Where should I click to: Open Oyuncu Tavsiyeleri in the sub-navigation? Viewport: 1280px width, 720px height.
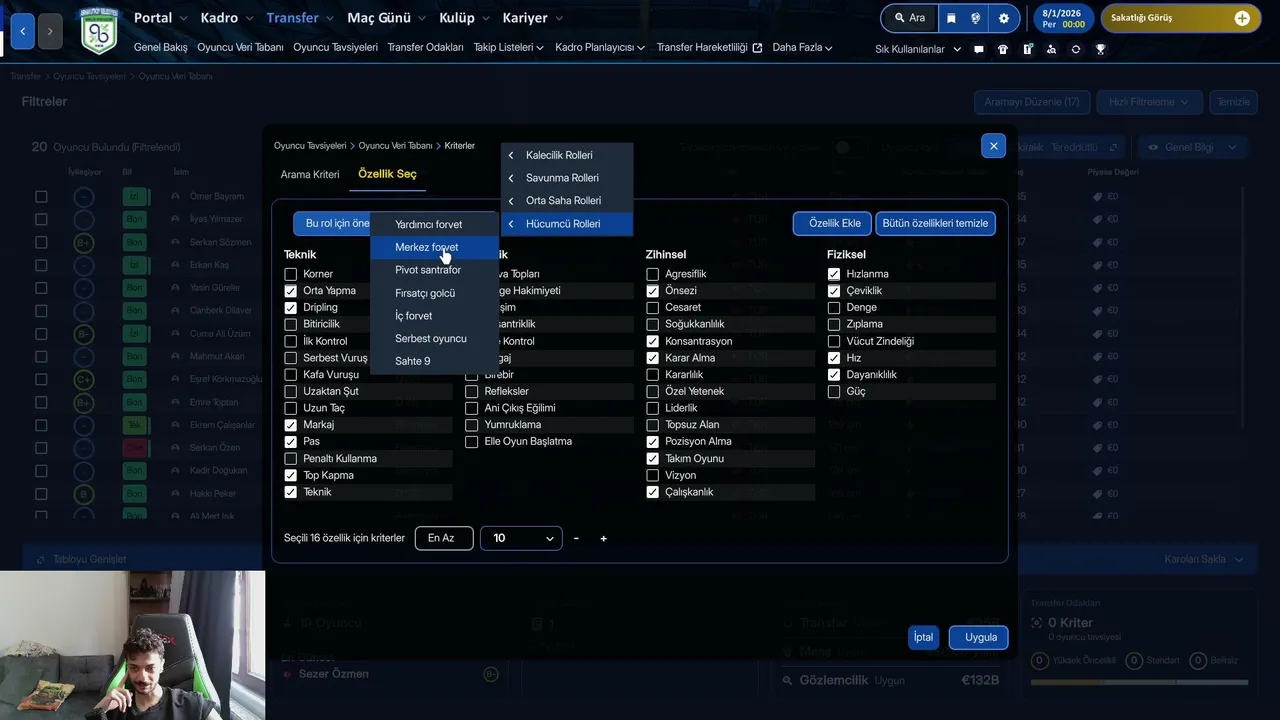pyautogui.click(x=336, y=48)
